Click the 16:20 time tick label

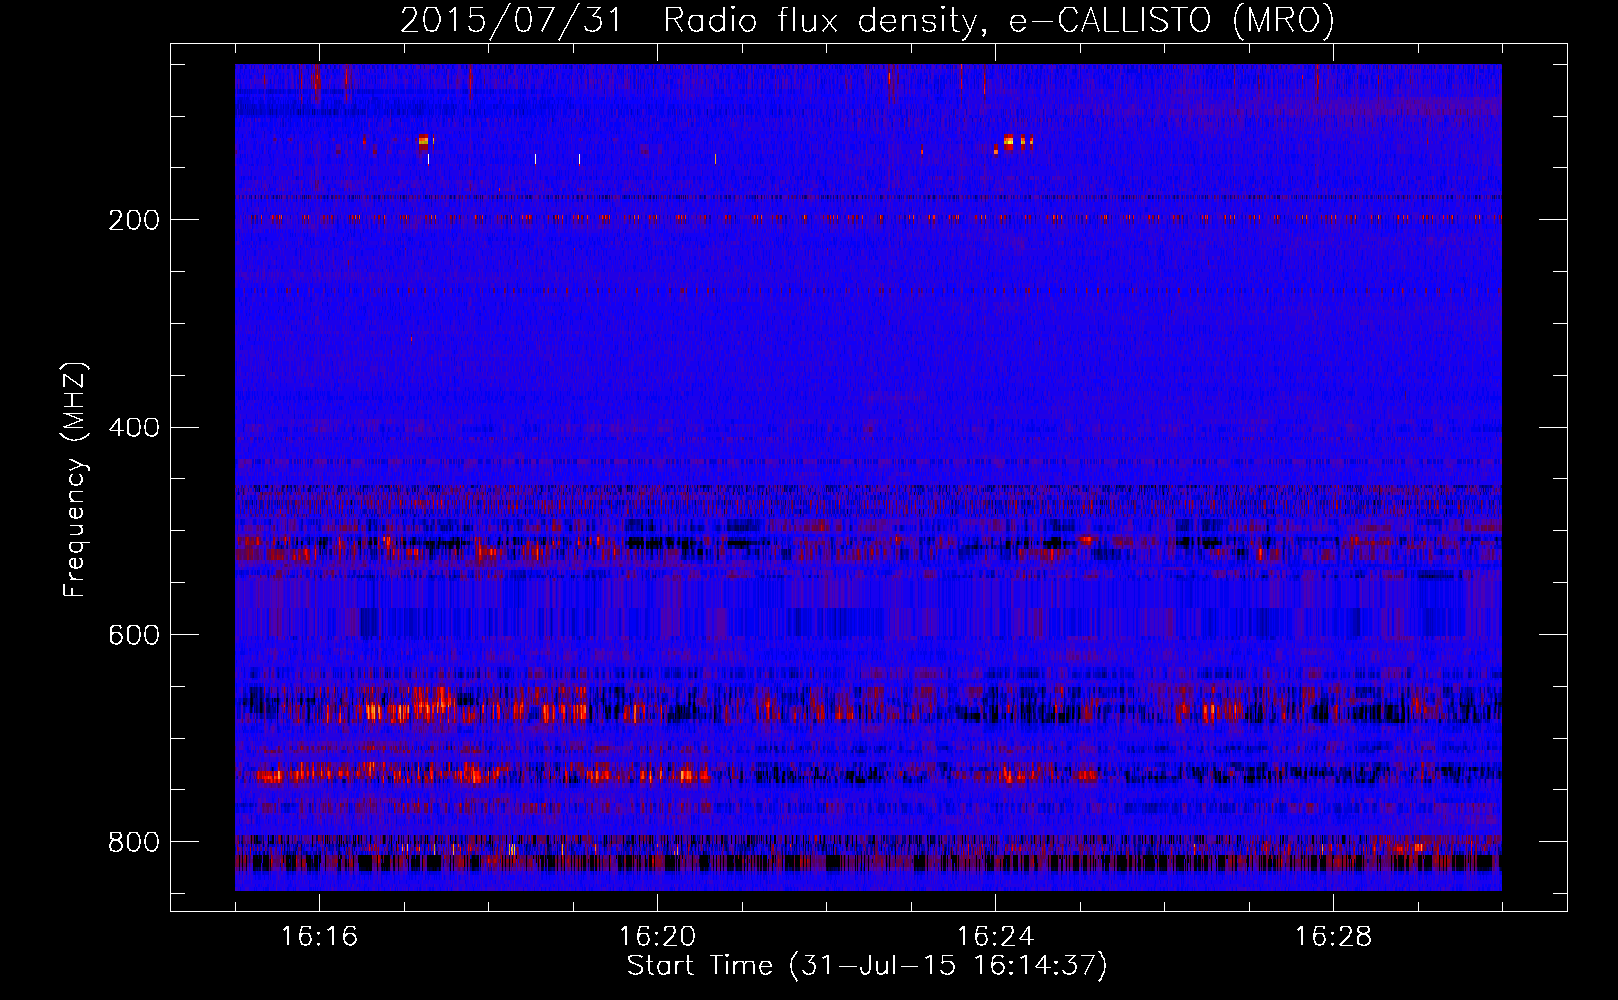[x=657, y=937]
